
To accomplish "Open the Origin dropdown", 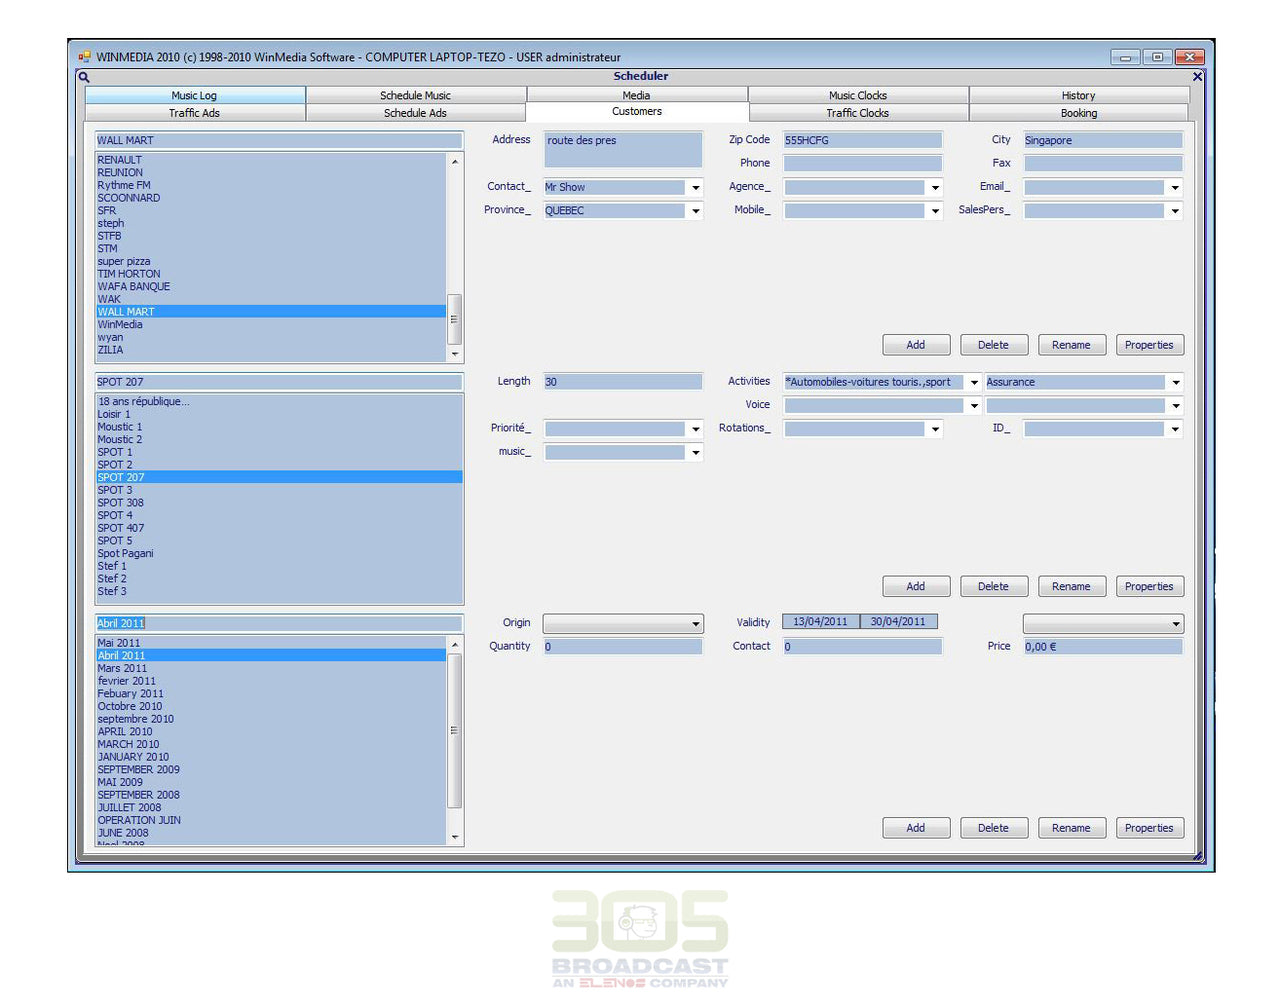I will (695, 624).
